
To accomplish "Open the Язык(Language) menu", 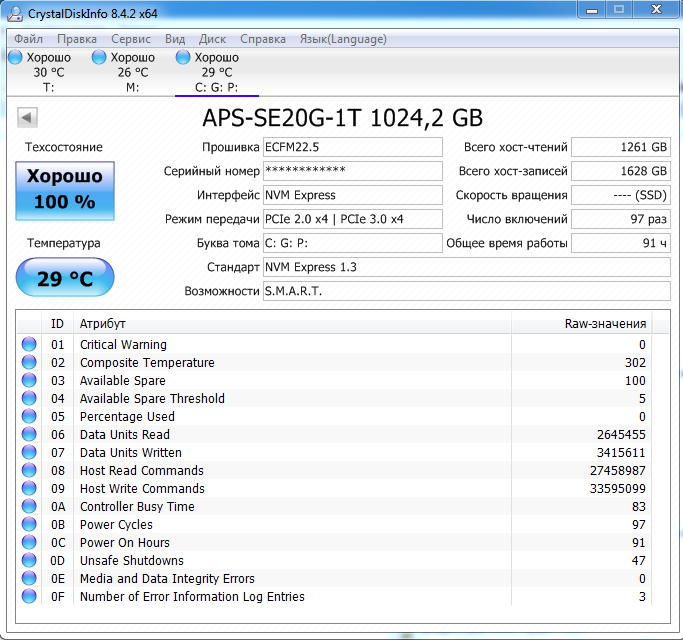I will (343, 39).
